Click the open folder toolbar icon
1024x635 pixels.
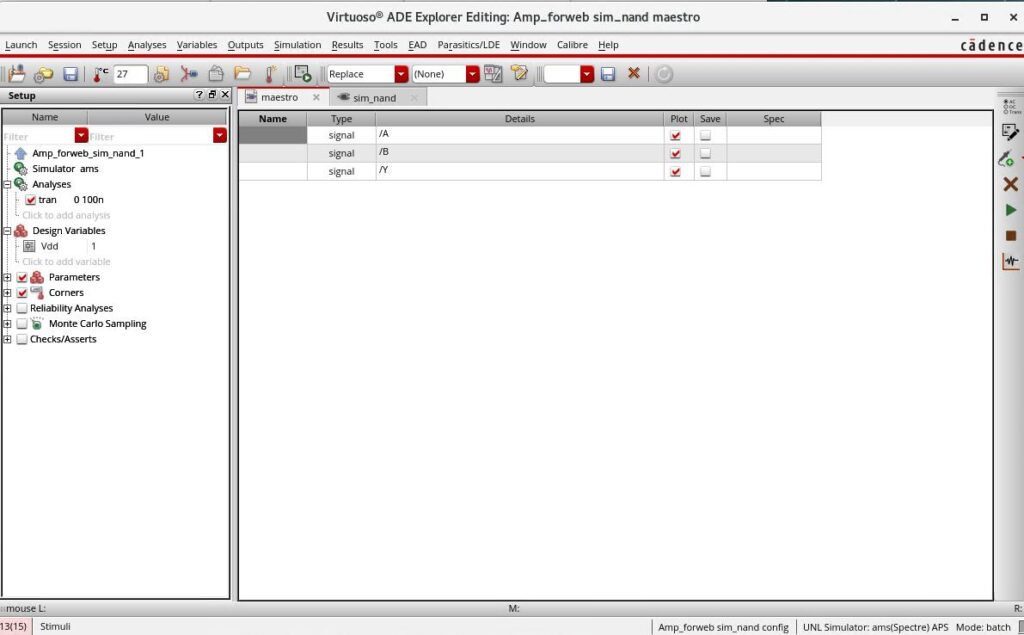[x=243, y=74]
